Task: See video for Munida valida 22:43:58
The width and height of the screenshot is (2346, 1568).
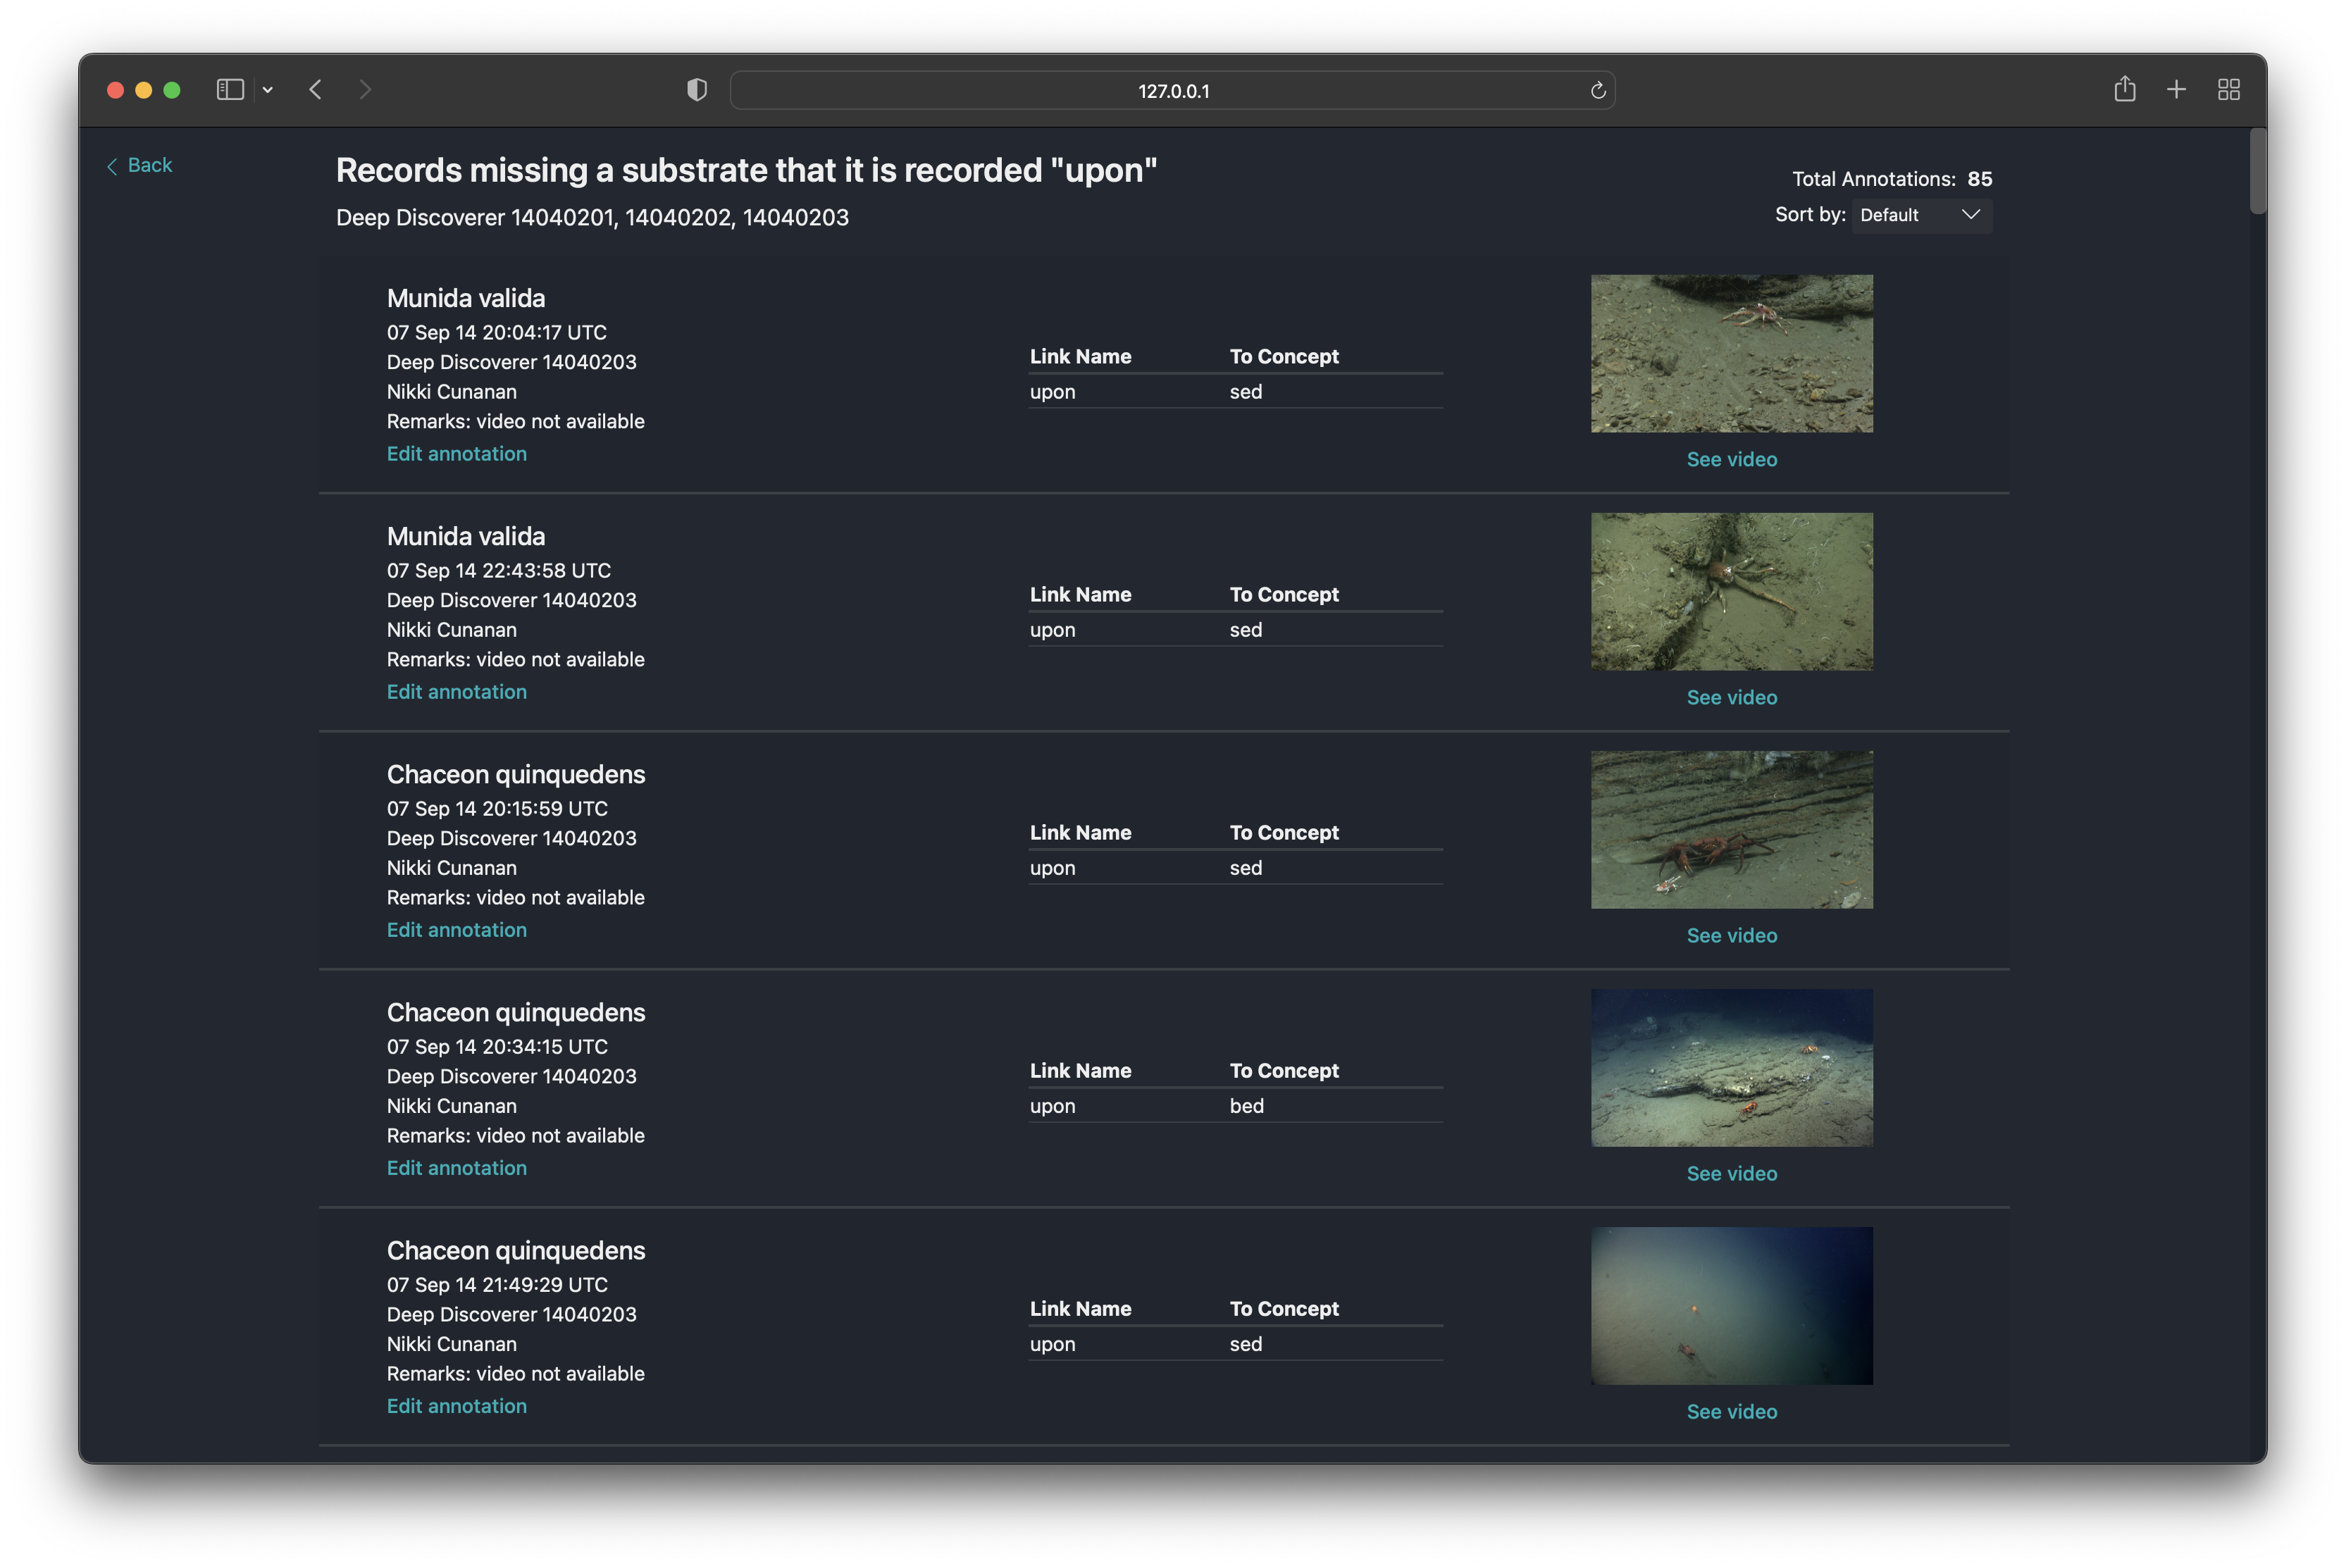Action: click(x=1731, y=697)
